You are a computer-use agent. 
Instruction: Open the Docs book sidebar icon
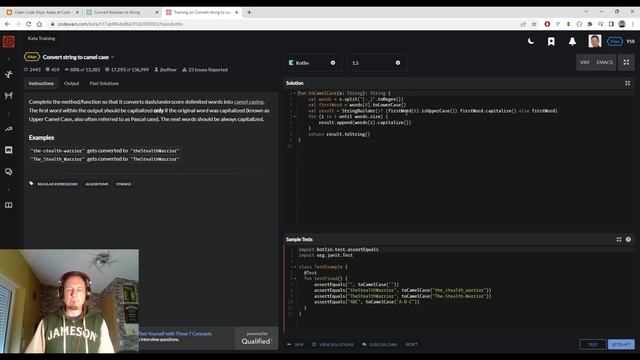coord(9,205)
